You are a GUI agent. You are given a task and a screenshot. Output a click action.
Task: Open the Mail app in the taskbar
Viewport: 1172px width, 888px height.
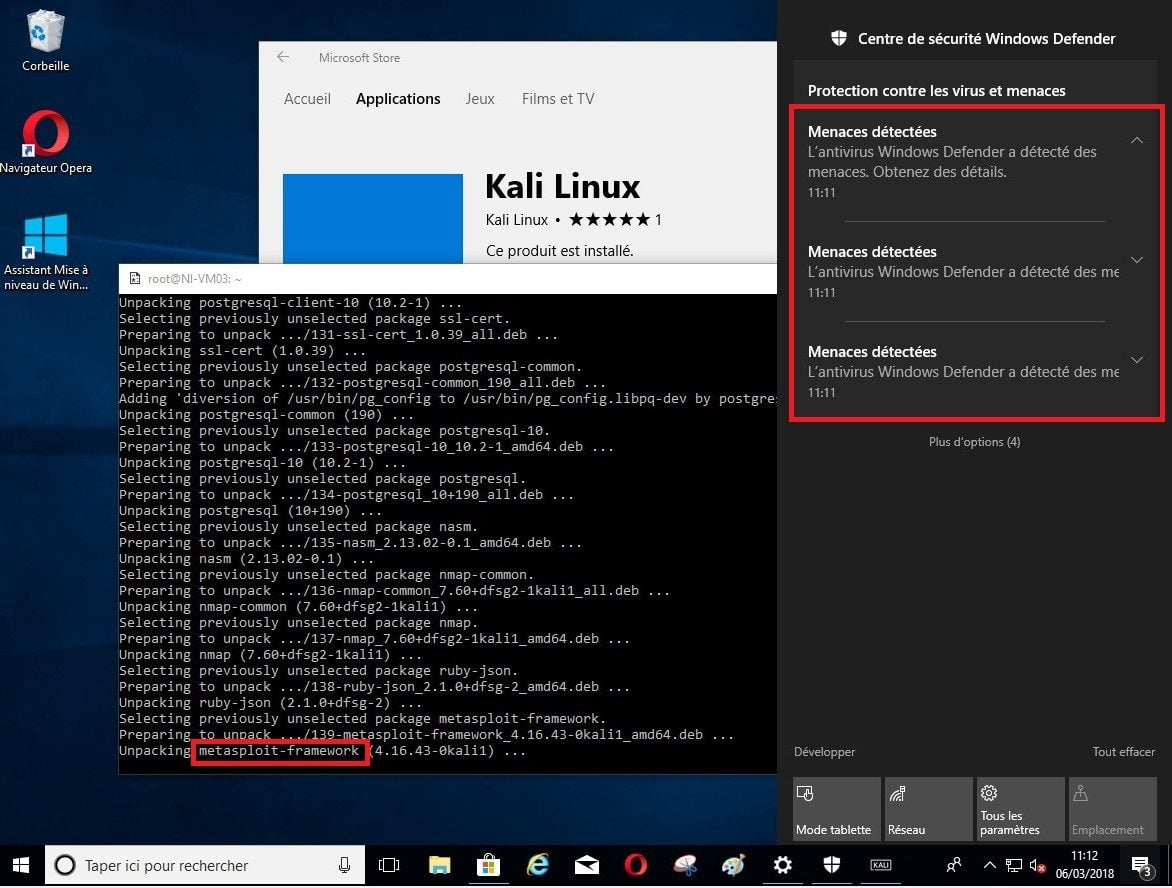587,865
